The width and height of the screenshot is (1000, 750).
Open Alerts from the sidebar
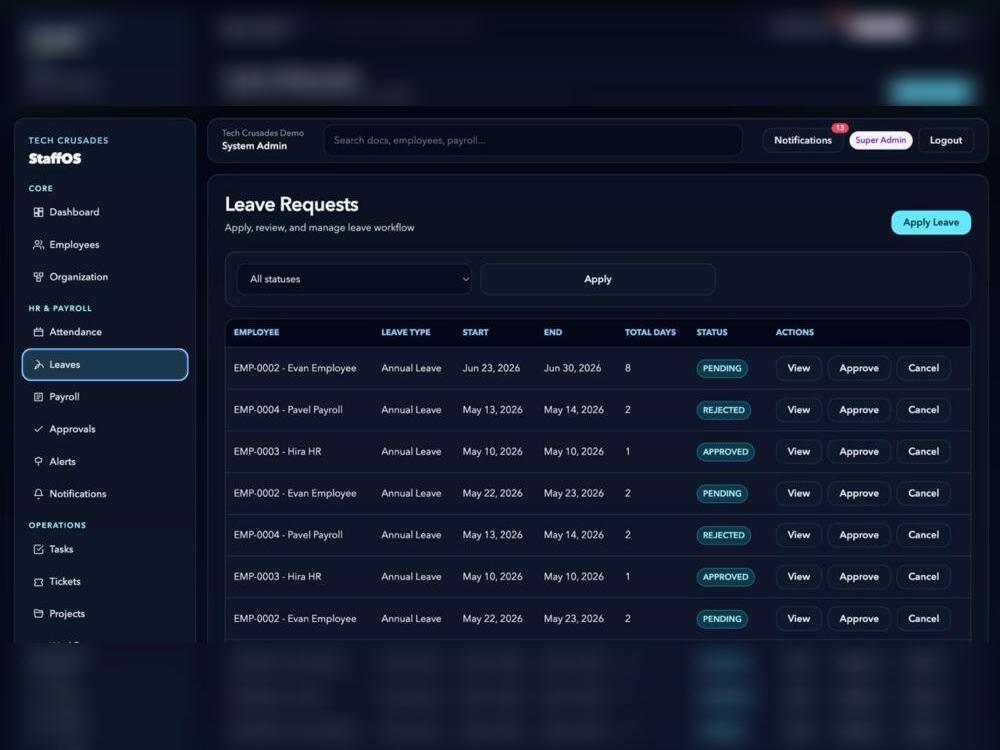point(105,461)
